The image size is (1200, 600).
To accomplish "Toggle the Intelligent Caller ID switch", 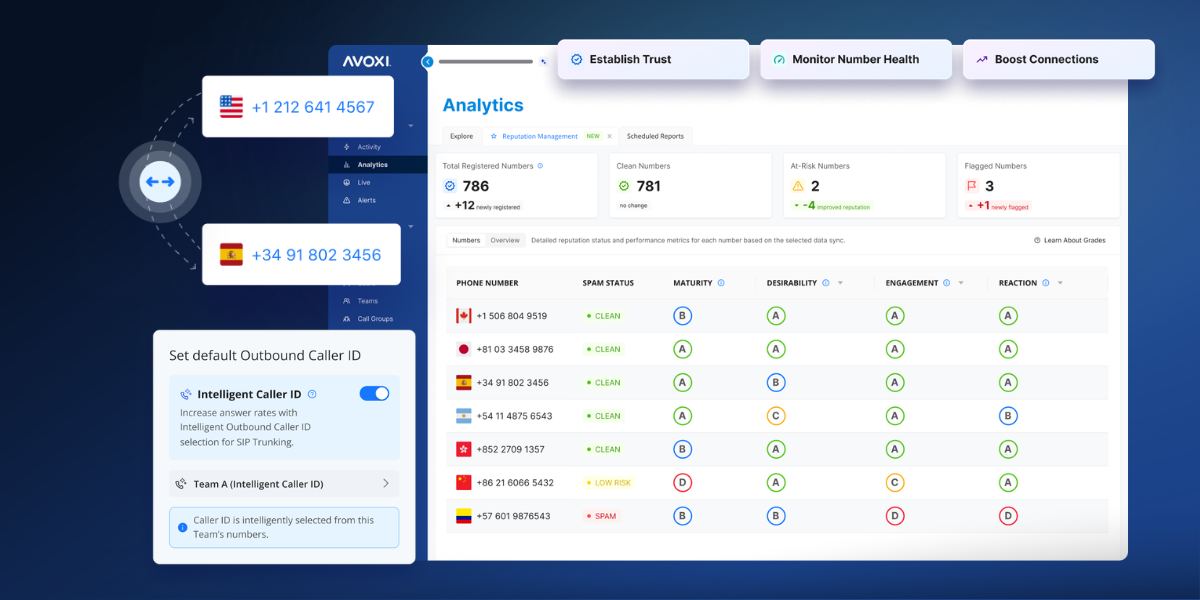I will pyautogui.click(x=374, y=394).
